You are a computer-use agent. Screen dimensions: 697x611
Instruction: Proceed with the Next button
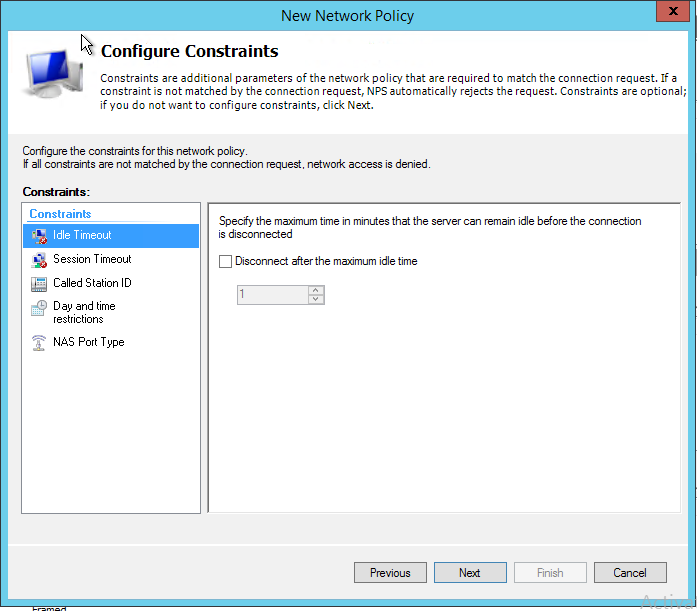tap(470, 573)
